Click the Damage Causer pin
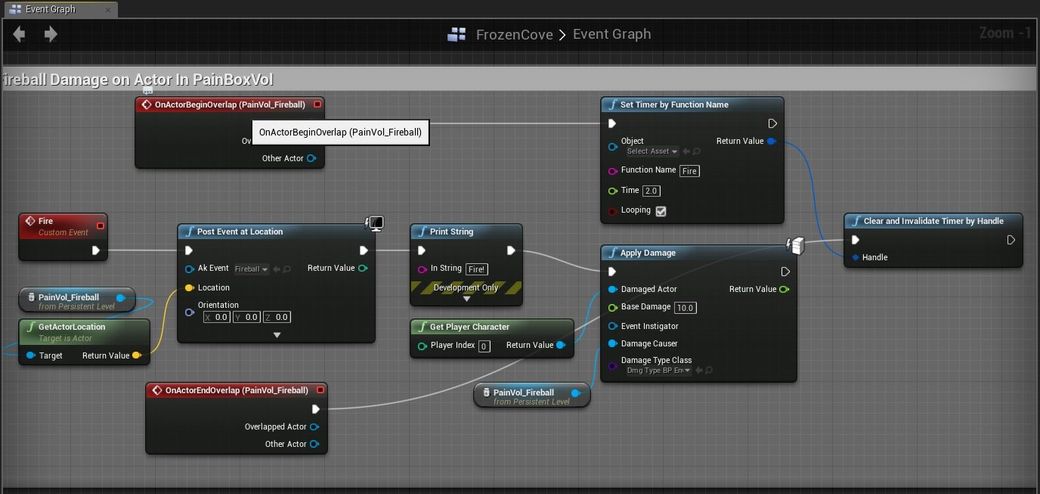 pos(613,343)
